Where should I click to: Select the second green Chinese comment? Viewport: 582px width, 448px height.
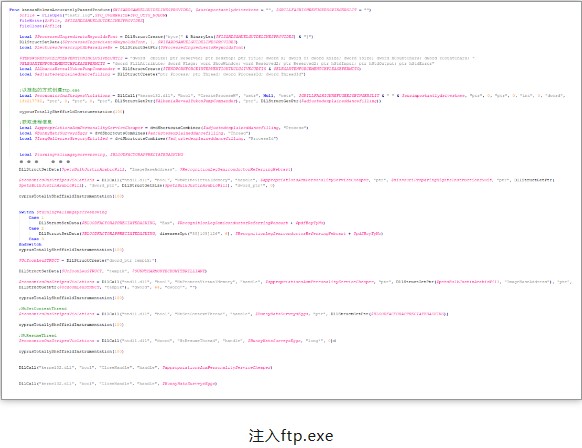pos(36,122)
